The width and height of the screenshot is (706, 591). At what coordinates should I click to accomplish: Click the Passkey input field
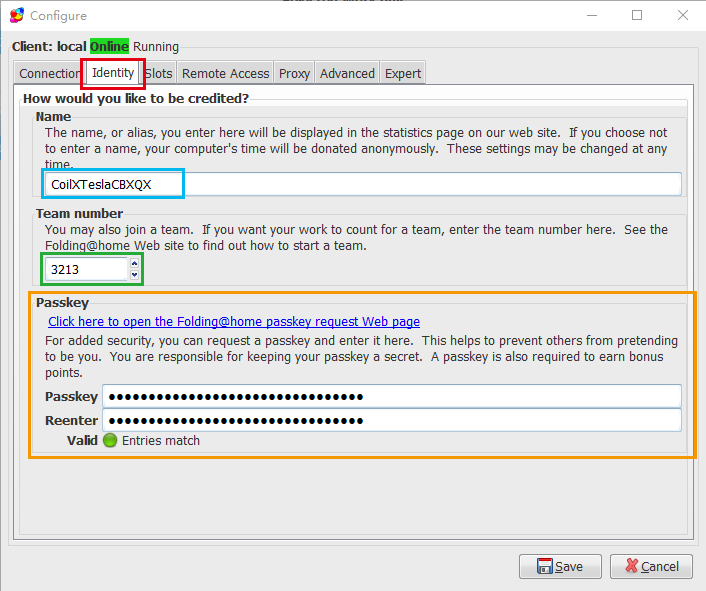pos(392,397)
